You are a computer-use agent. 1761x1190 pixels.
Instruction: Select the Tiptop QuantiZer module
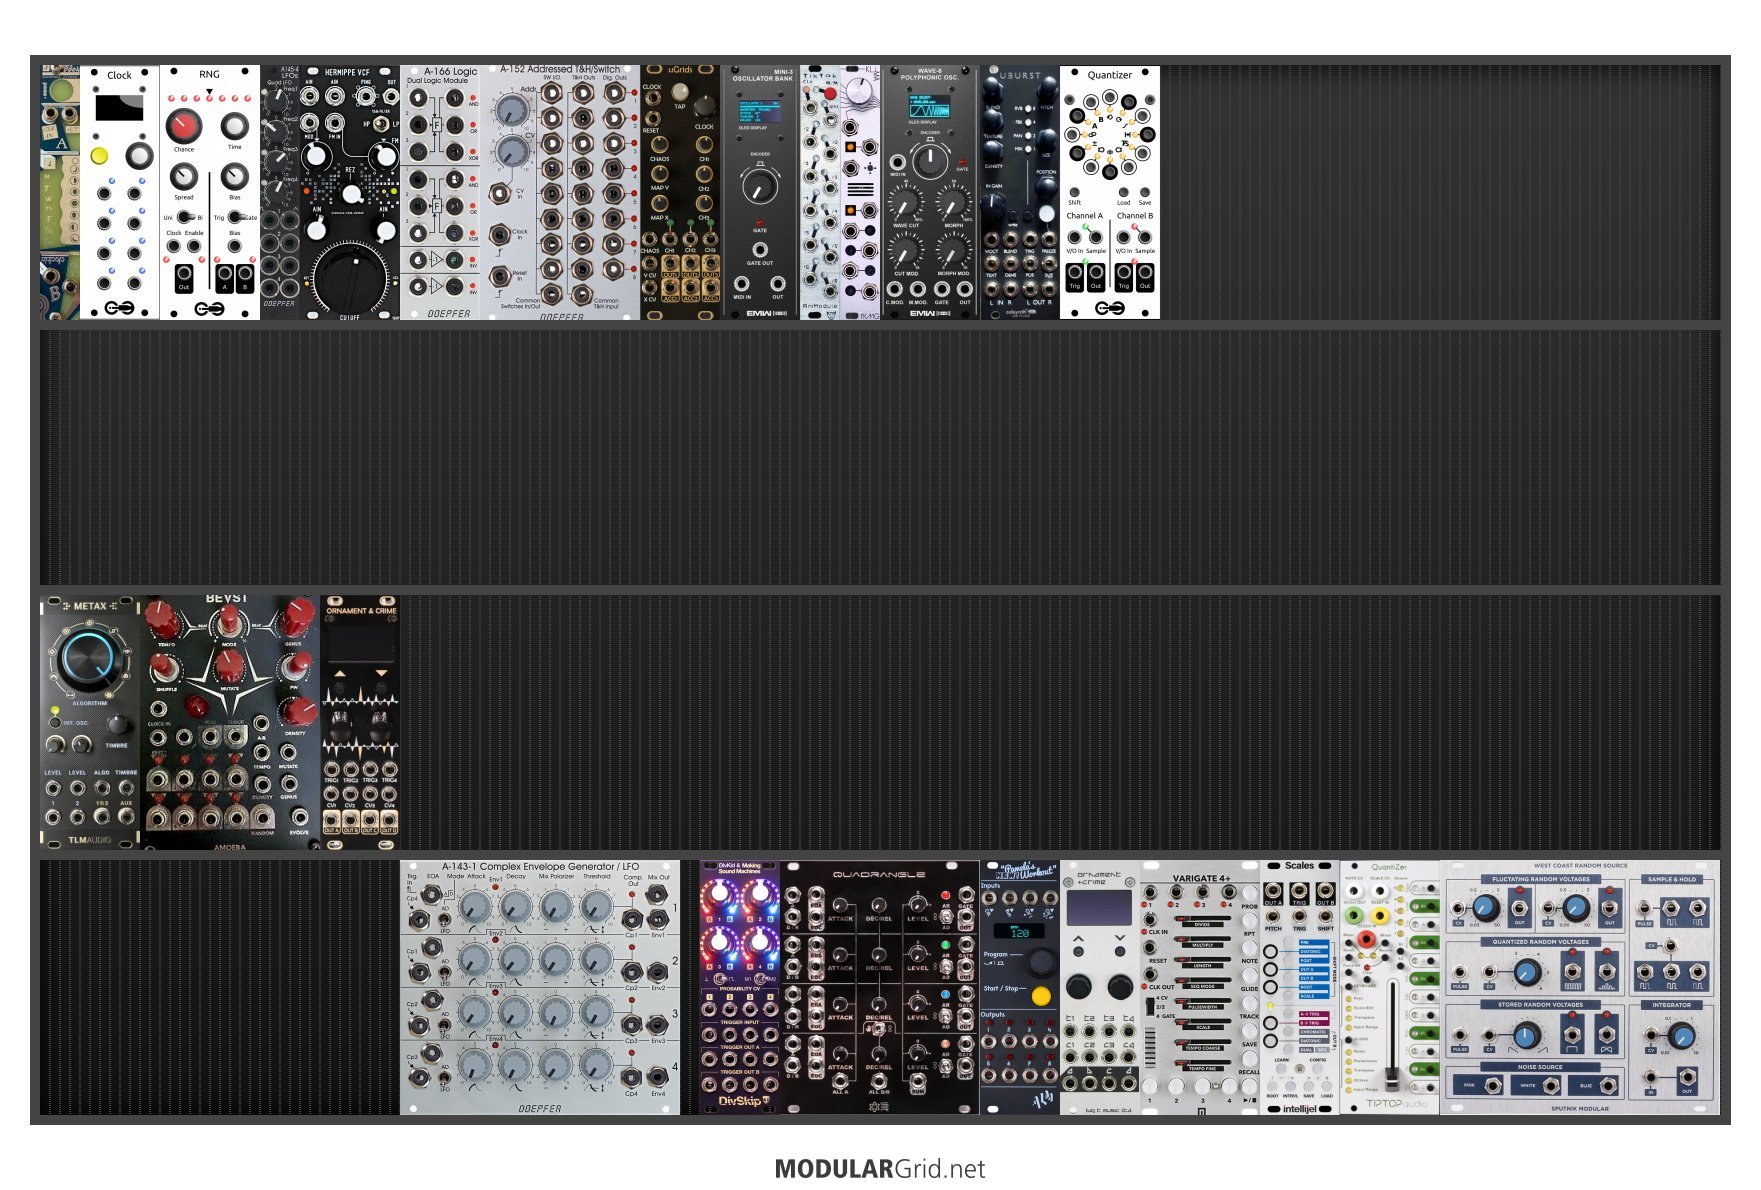tap(1390, 988)
